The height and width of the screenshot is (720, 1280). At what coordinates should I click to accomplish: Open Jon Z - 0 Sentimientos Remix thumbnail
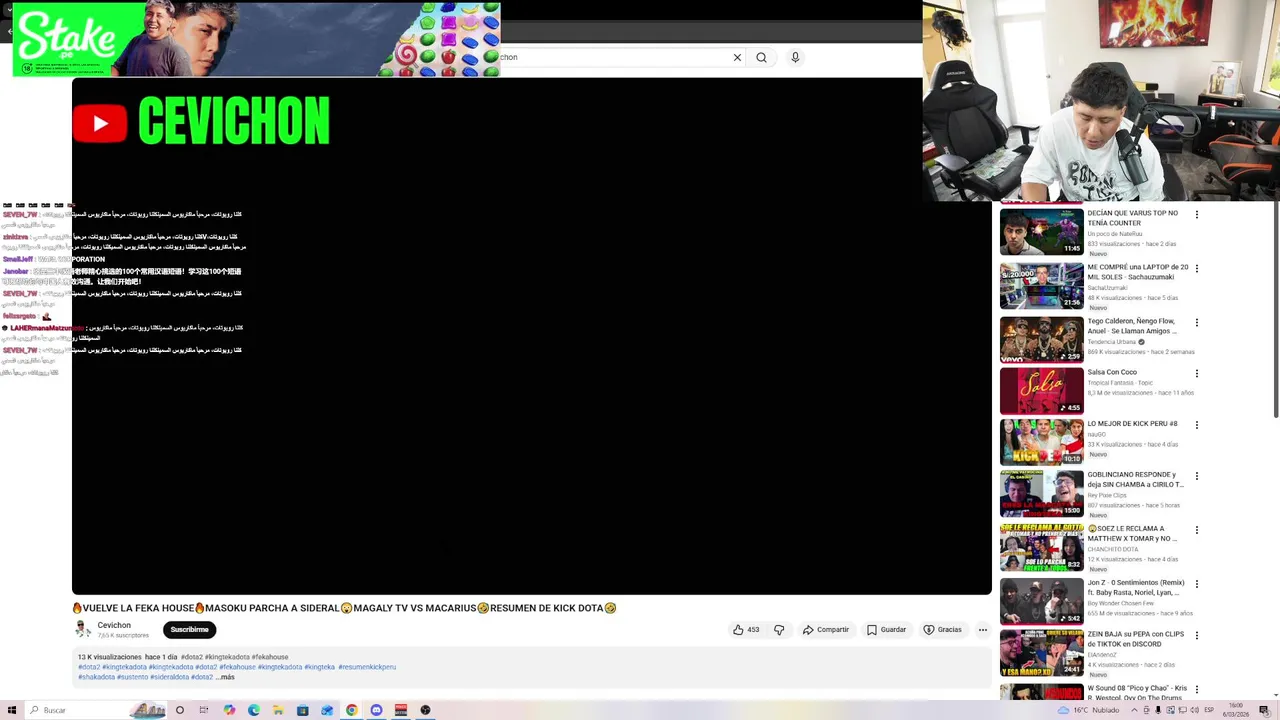[1041, 601]
